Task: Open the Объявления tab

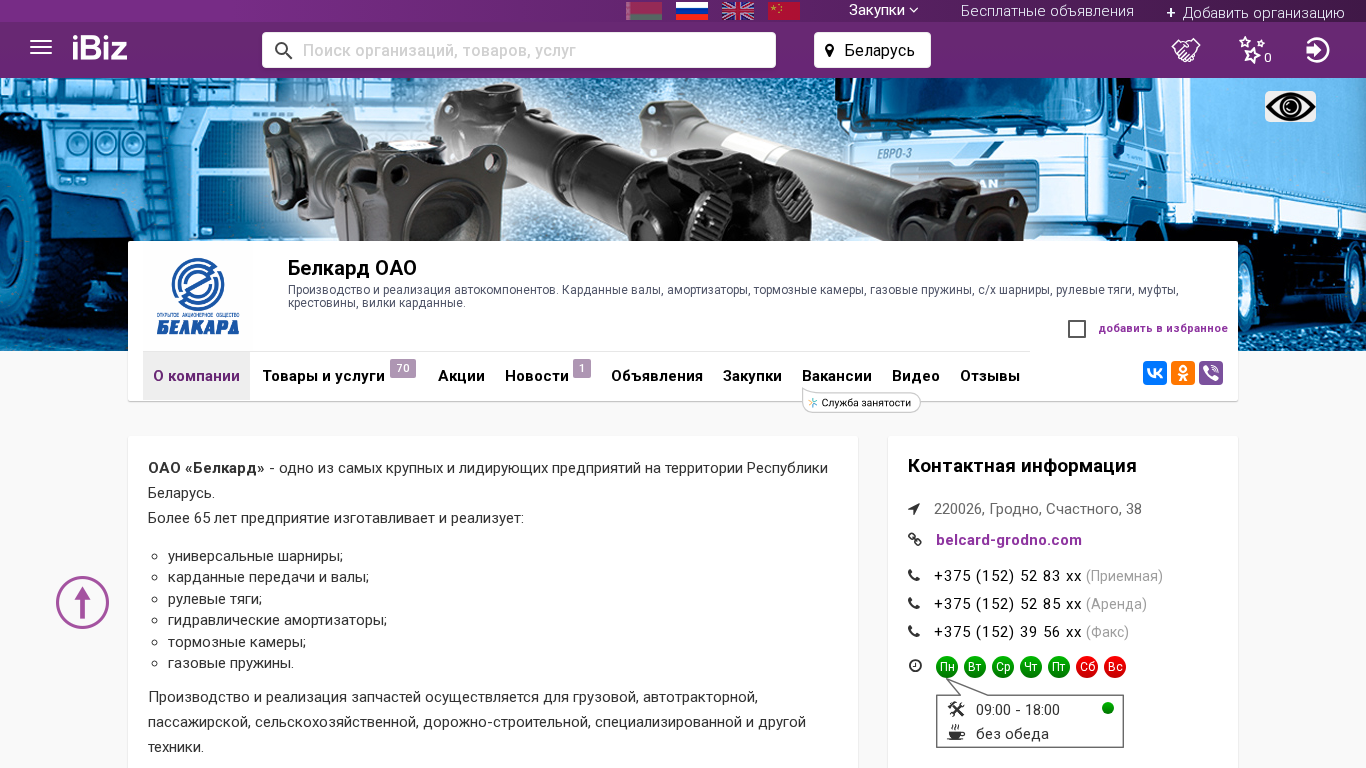Action: (x=657, y=376)
